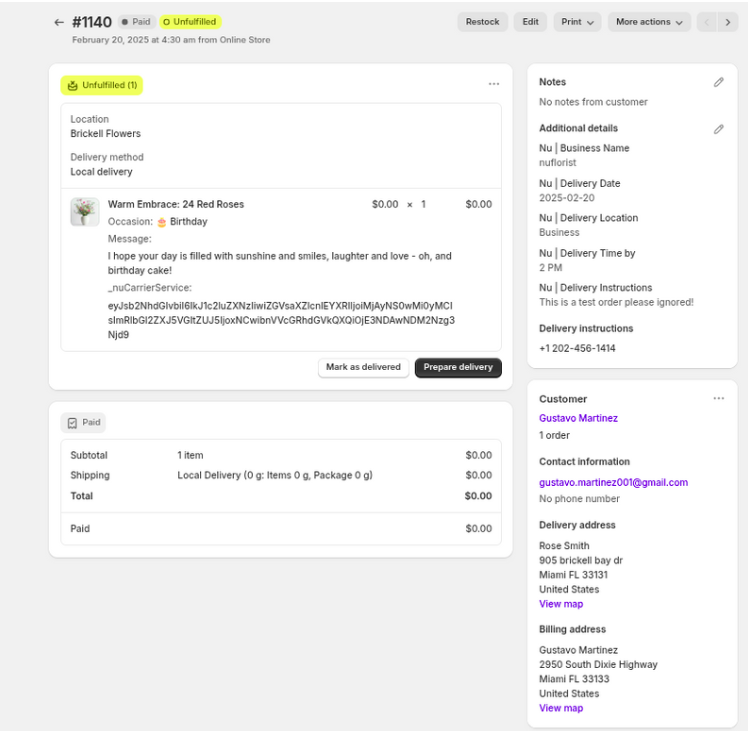Mark the order as delivered
Viewport: 748px width, 731px height.
pyautogui.click(x=363, y=367)
